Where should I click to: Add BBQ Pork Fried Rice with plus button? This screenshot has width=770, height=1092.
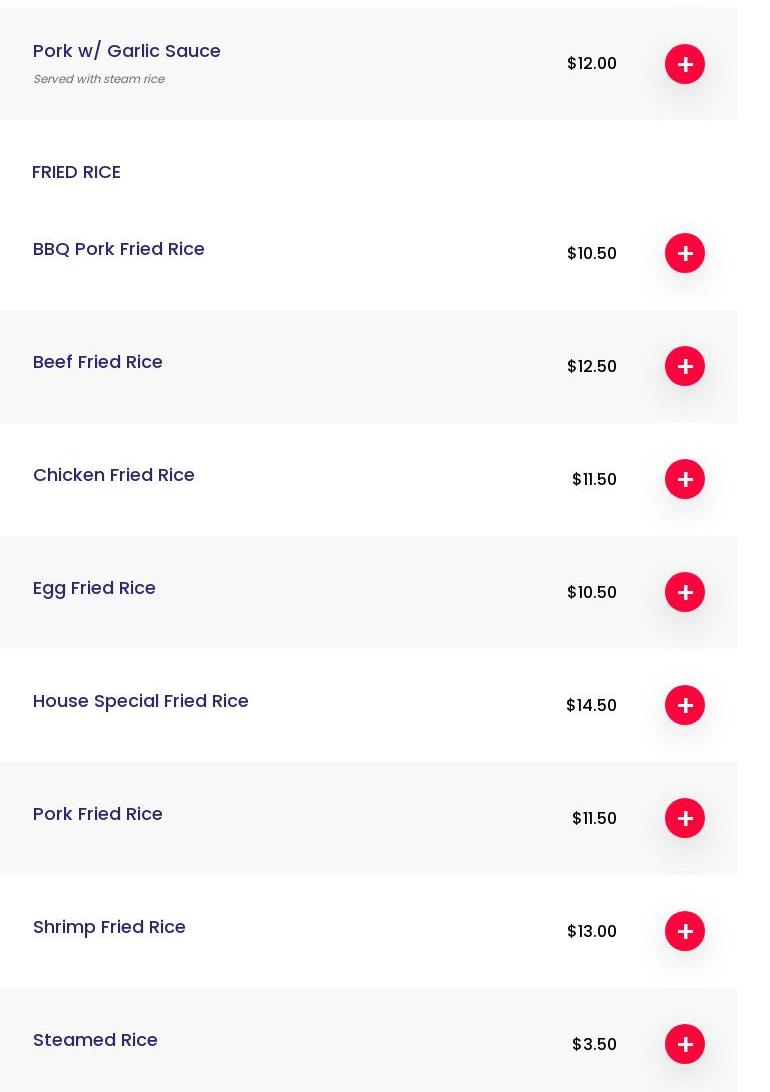pos(684,253)
